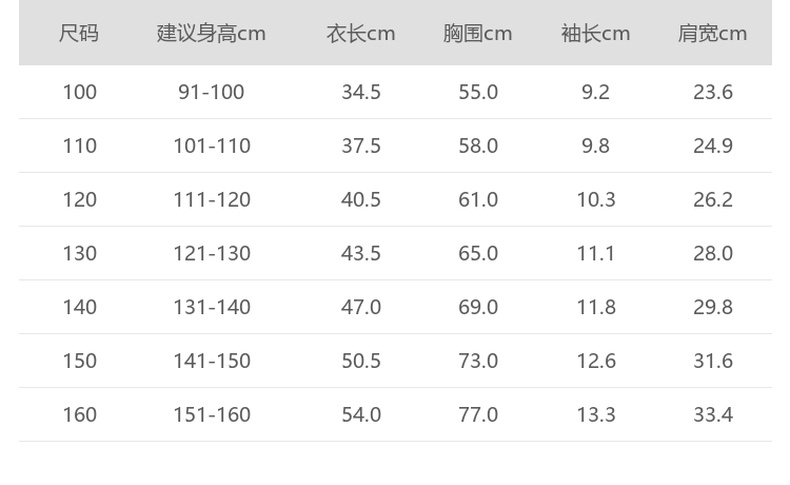Image resolution: width=790 pixels, height=485 pixels.
Task: Click the 建议身高cm column header
Action: click(211, 33)
